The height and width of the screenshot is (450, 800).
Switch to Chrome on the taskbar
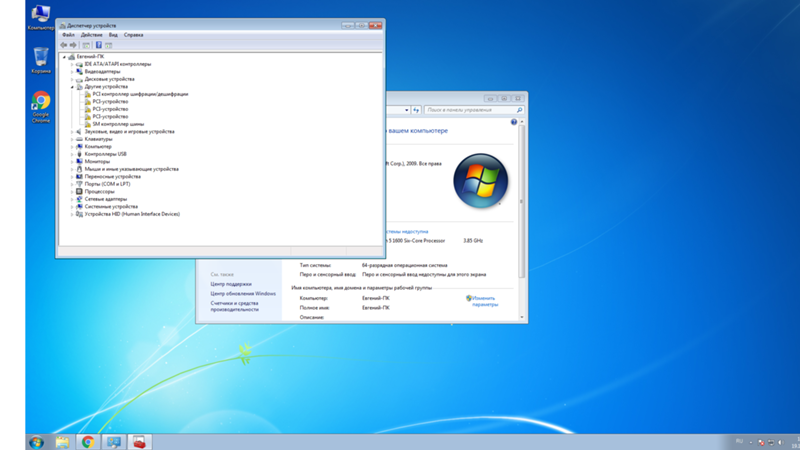tap(88, 442)
